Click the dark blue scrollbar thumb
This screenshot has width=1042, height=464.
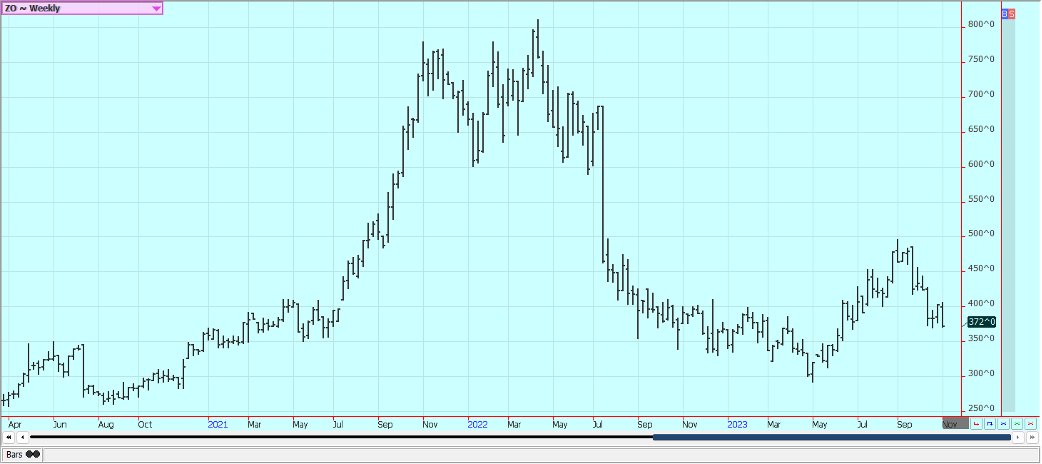832,437
